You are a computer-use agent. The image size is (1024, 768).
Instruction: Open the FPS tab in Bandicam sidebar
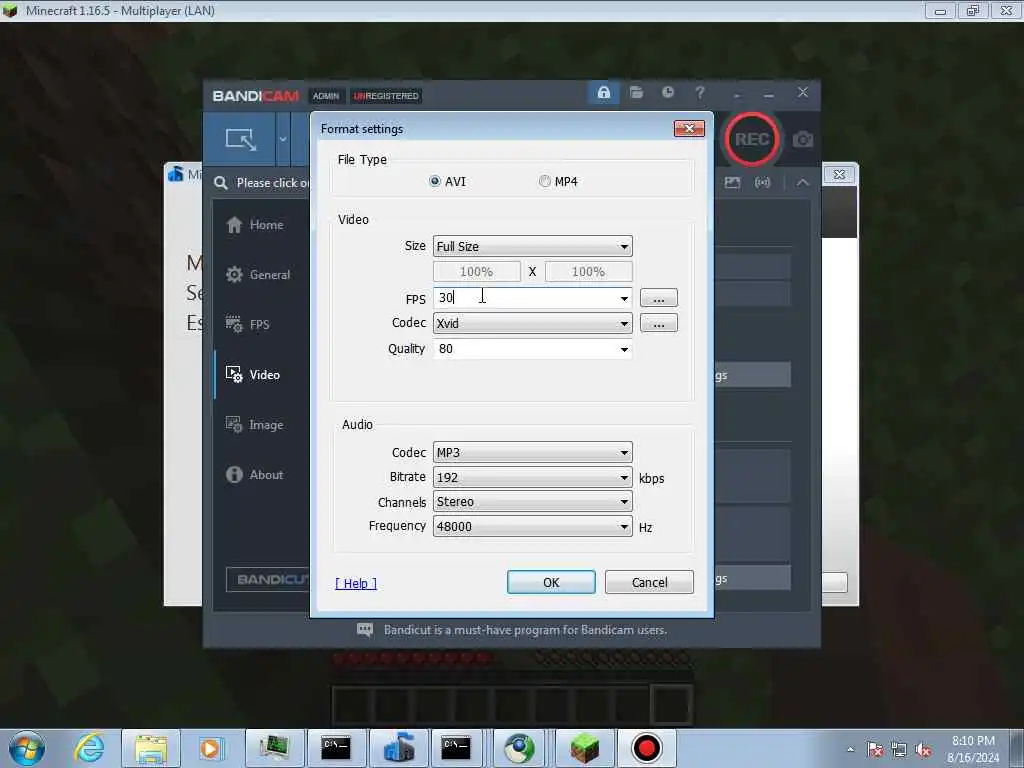261,325
